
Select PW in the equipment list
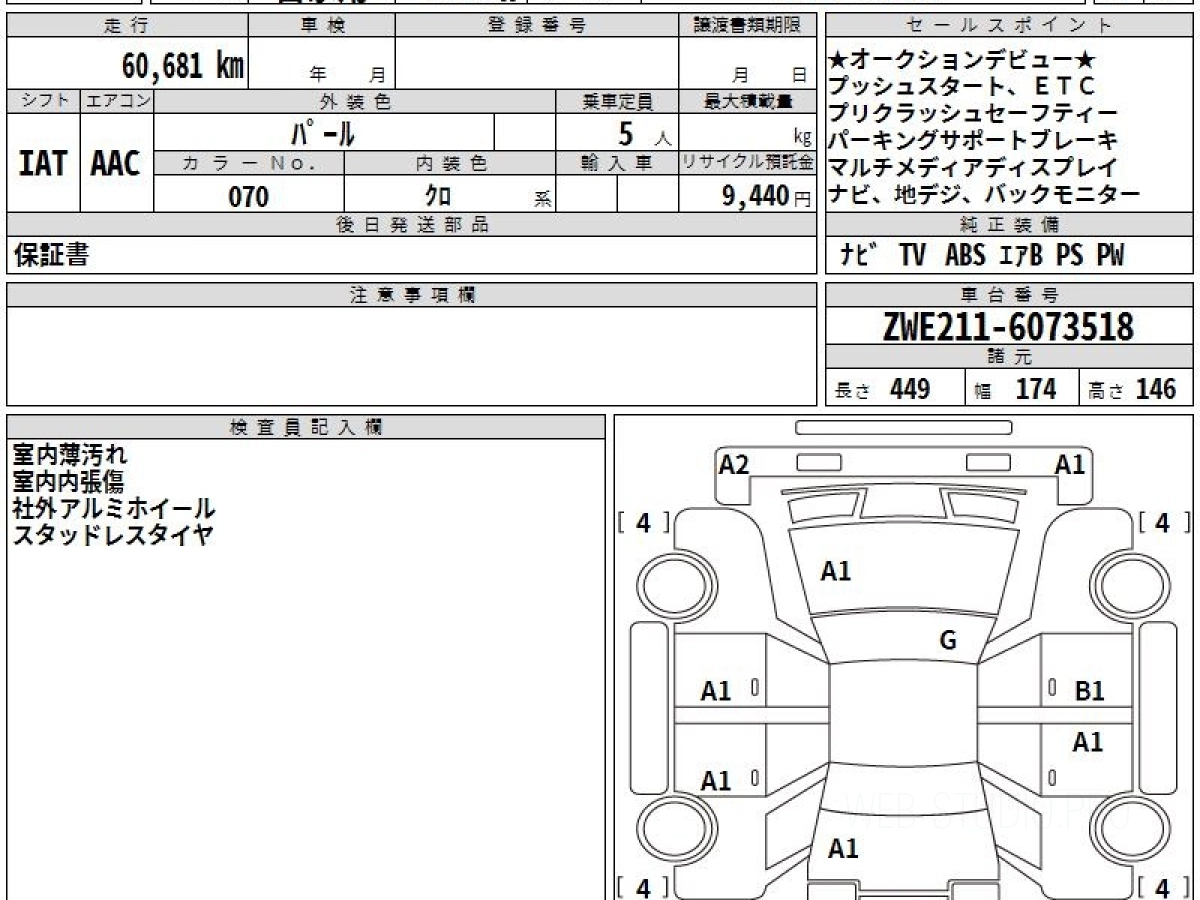(1110, 256)
